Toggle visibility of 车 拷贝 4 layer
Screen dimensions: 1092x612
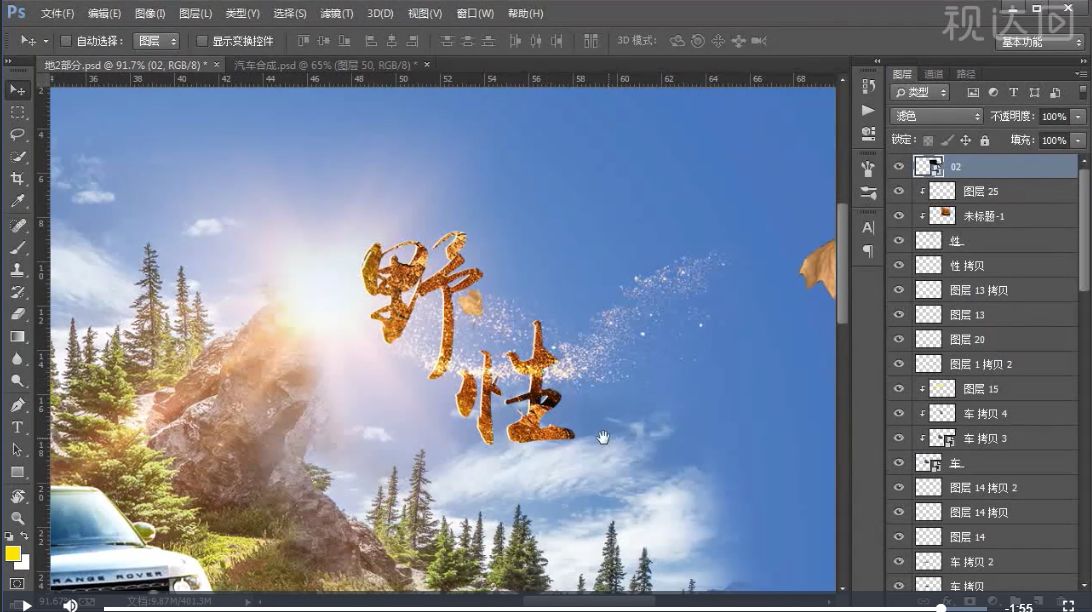click(x=898, y=414)
